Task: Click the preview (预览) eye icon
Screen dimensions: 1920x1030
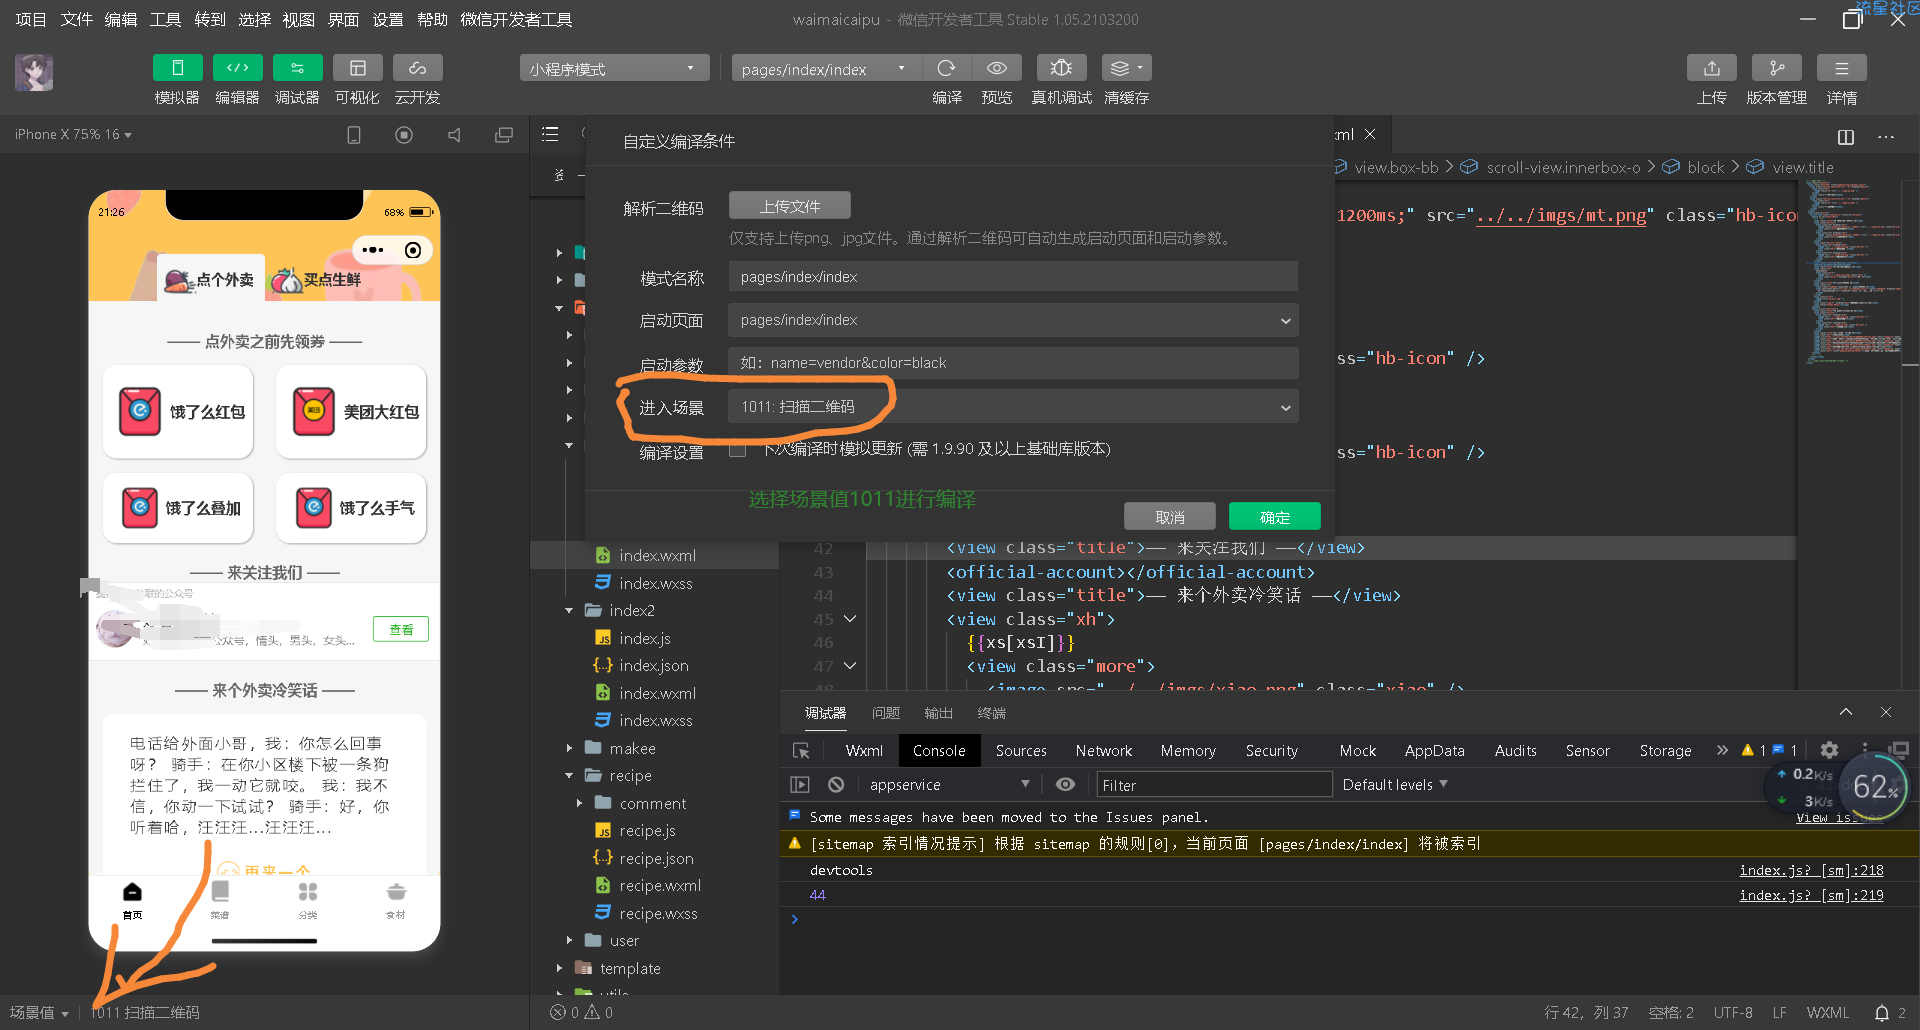Action: [x=997, y=68]
